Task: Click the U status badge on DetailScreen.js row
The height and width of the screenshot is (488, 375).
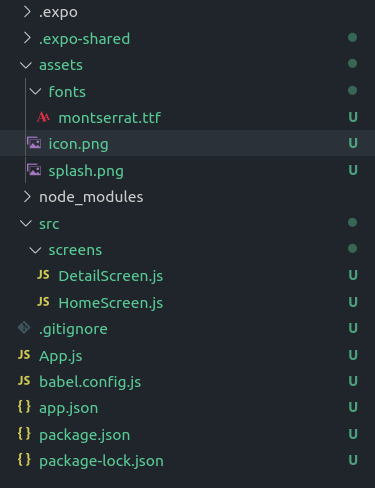Action: coord(353,275)
